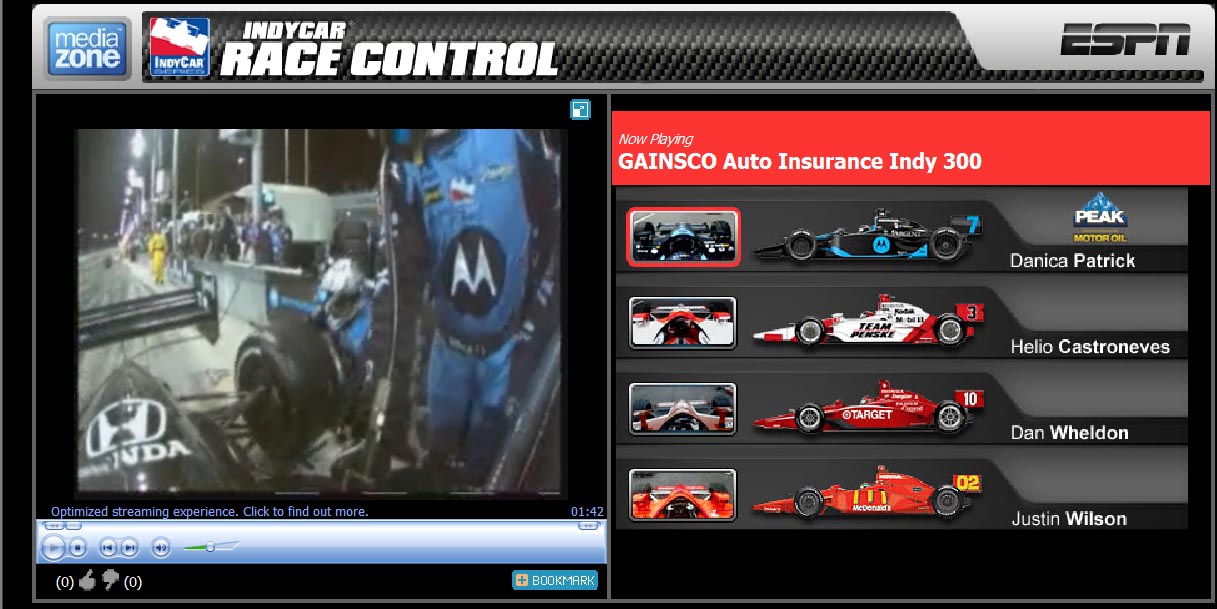This screenshot has height=609, width=1217.
Task: Click the Play button in the media player
Action: pos(54,547)
